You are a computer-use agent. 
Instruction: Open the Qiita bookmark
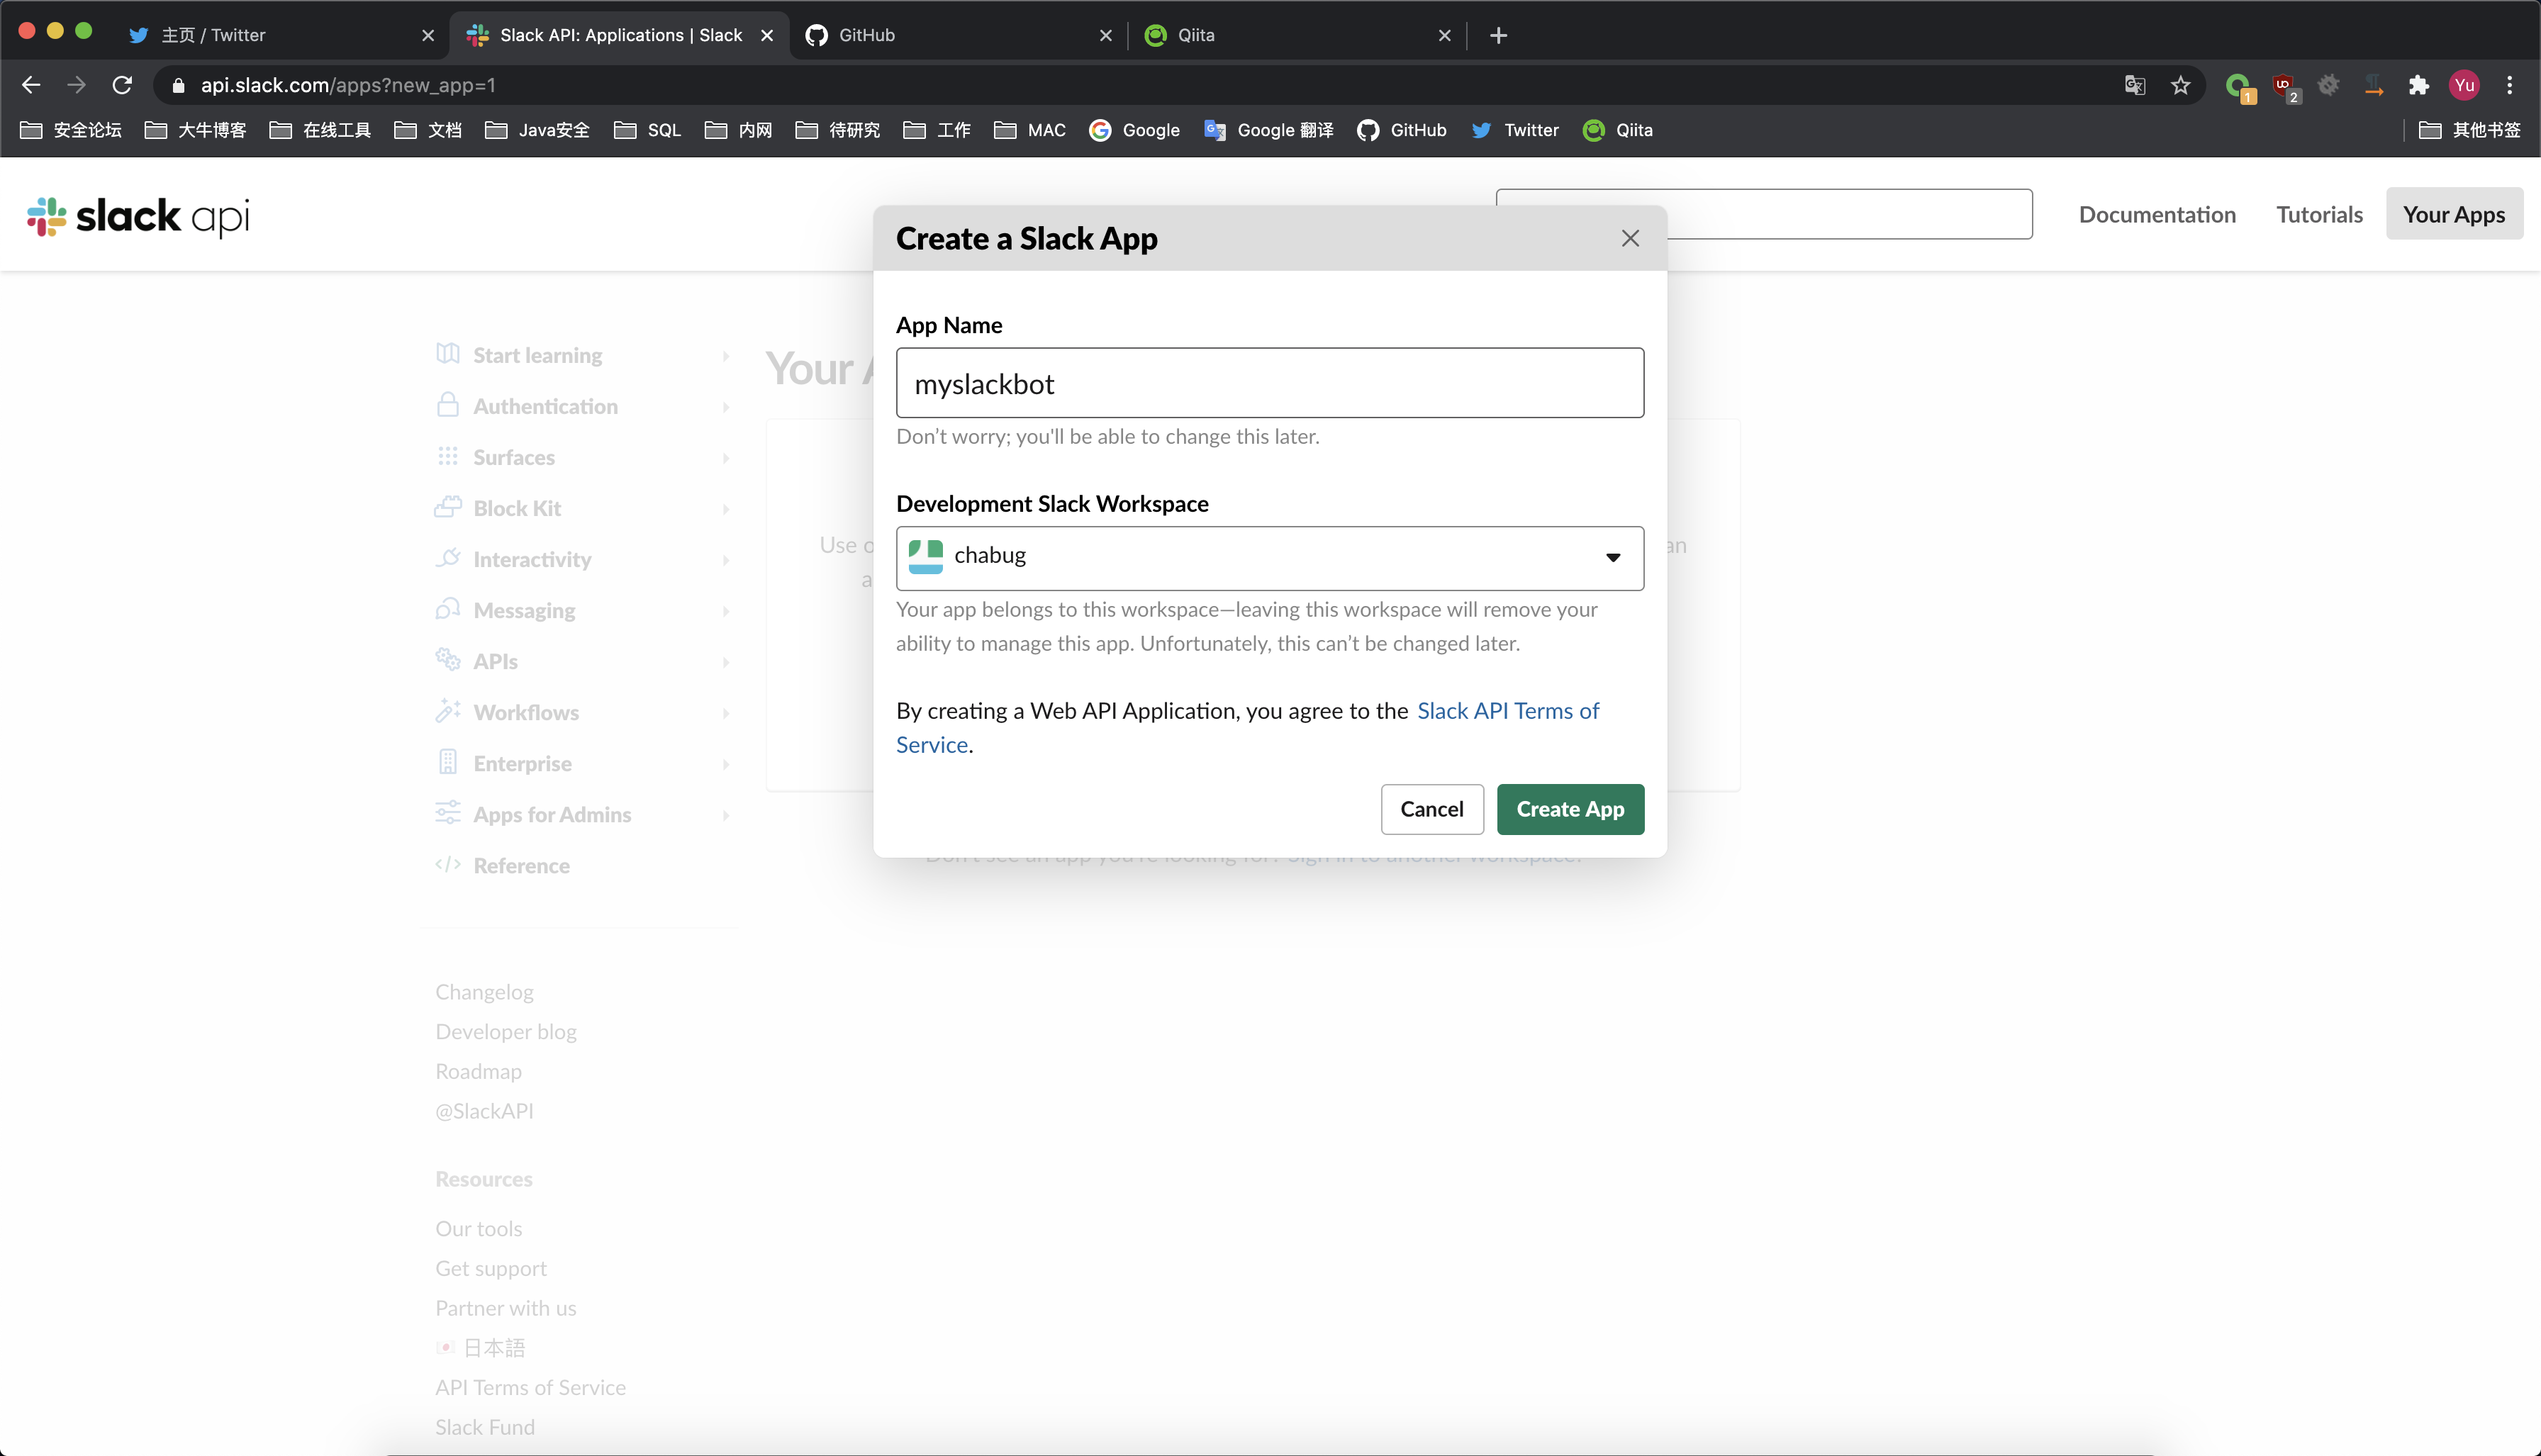(1617, 130)
